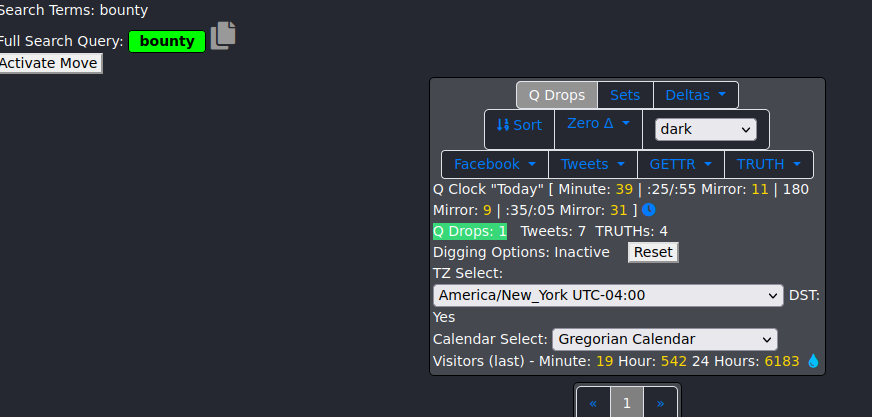This screenshot has height=417, width=872.
Task: Open the GETTR dropdown menu
Action: click(681, 164)
